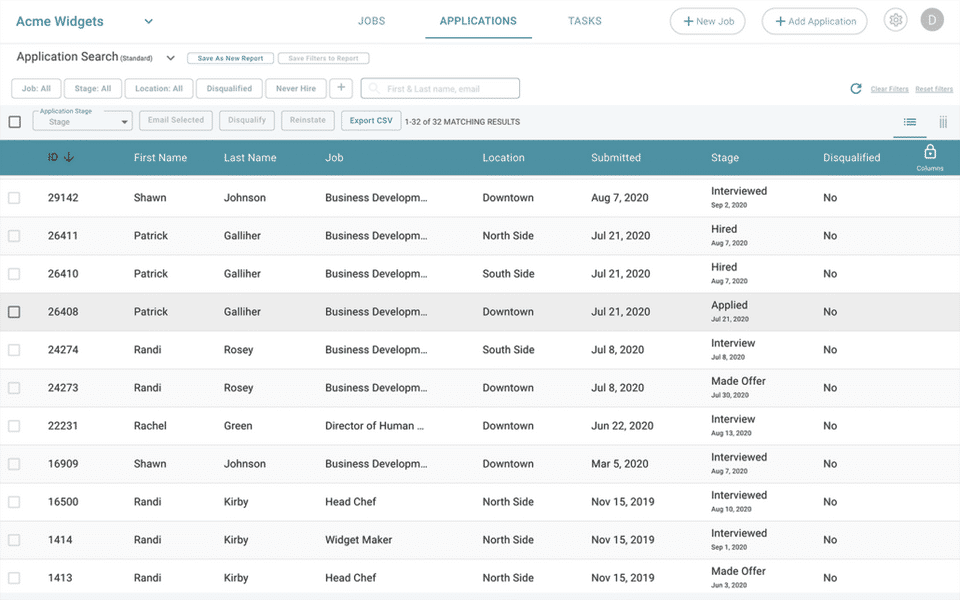960x600 pixels.
Task: Check the row for application 24273
Action: click(14, 388)
